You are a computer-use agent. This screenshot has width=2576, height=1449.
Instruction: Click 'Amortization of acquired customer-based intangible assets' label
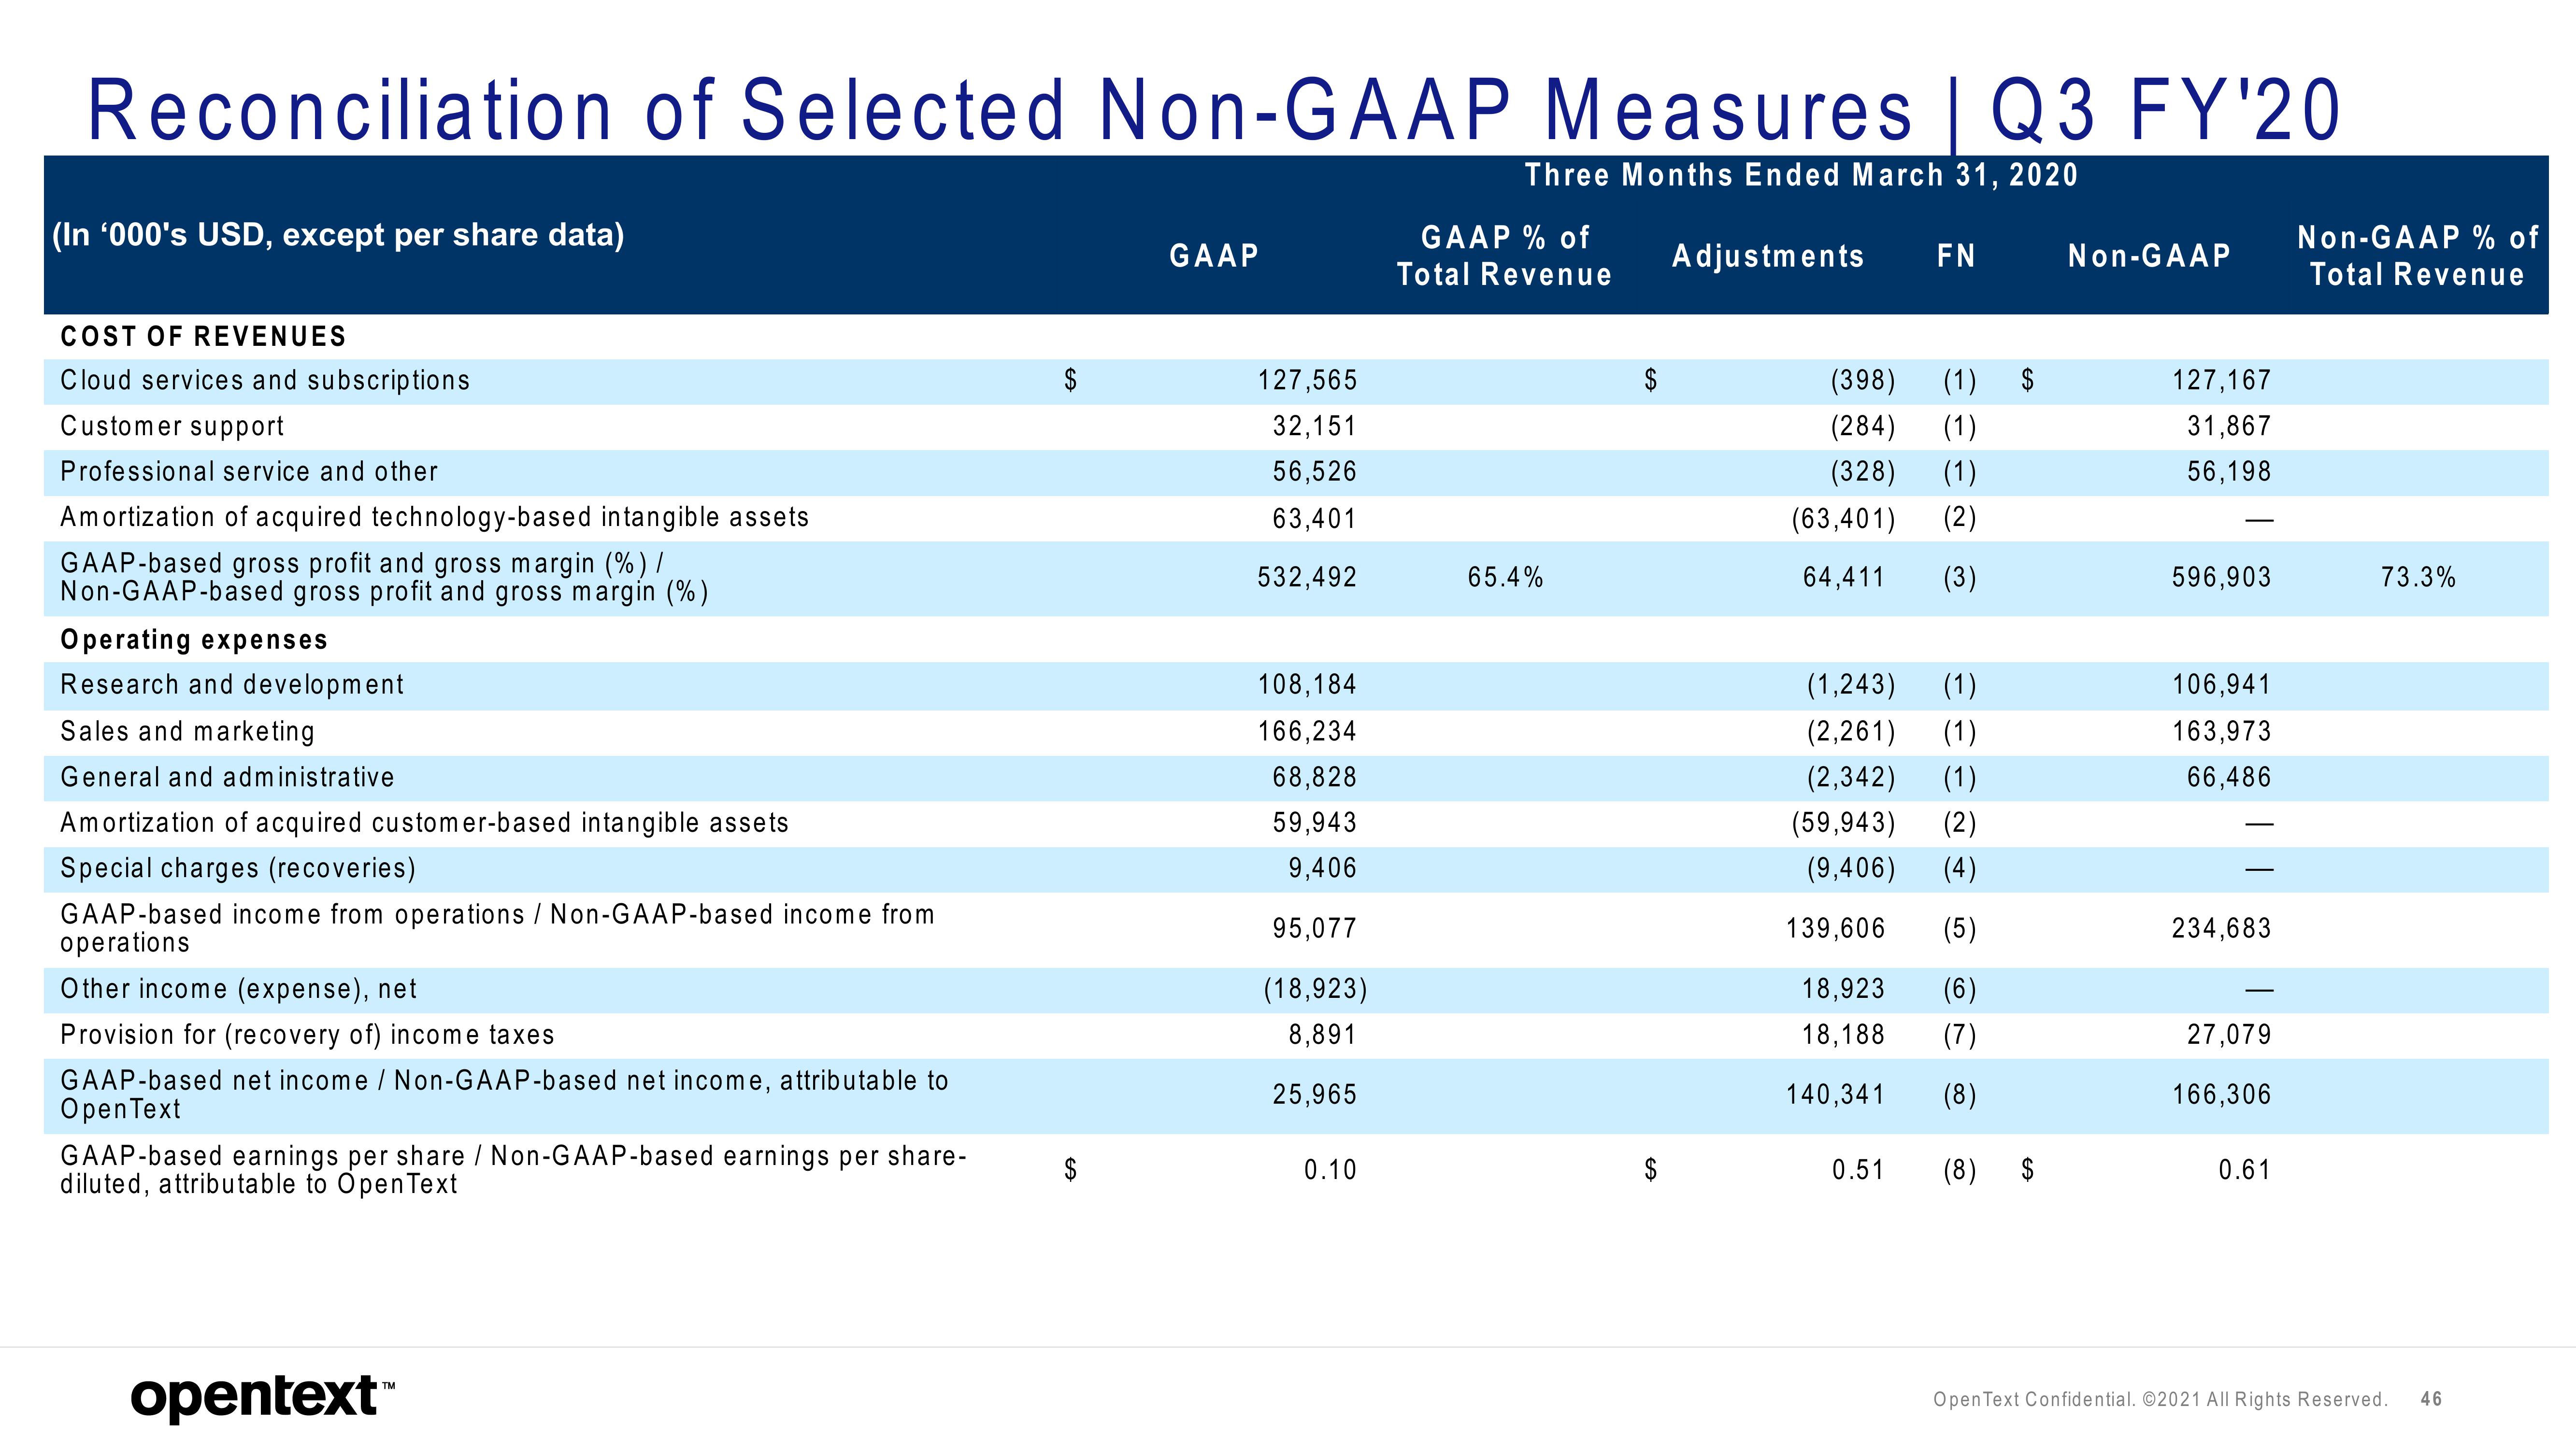pyautogui.click(x=424, y=822)
